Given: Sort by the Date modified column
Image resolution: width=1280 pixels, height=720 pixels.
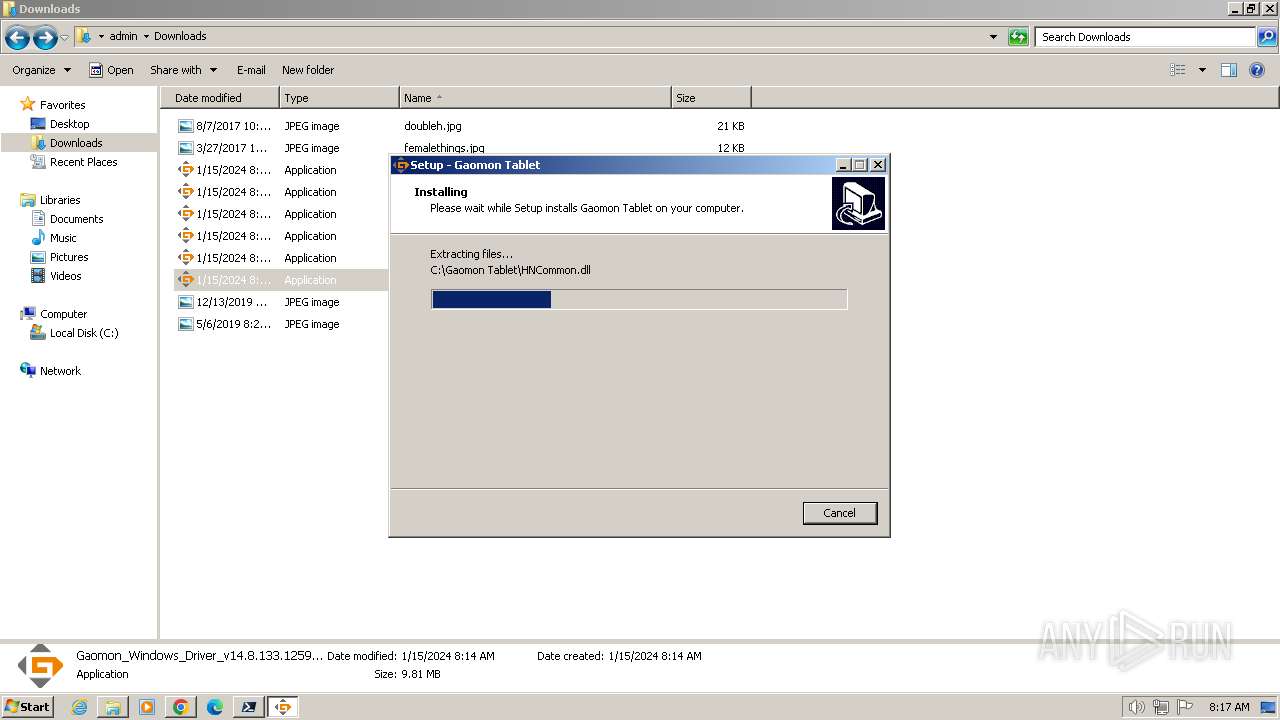Looking at the screenshot, I should 220,98.
